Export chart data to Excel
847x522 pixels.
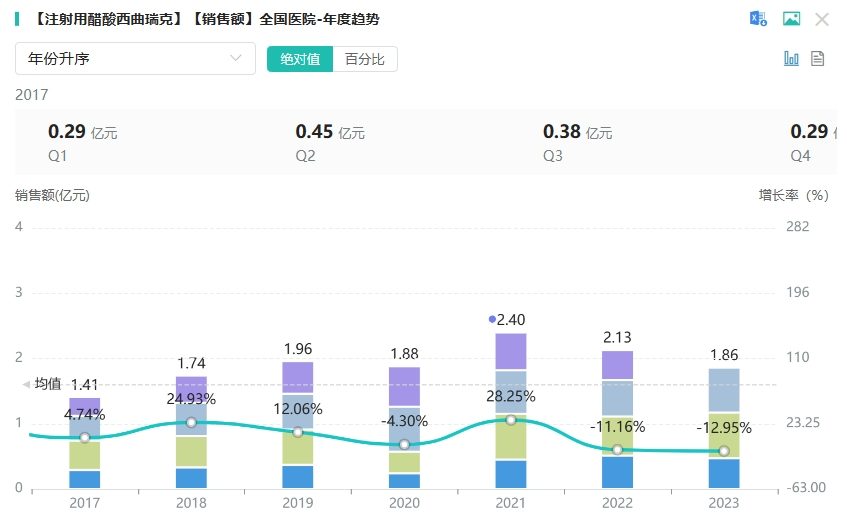(758, 19)
